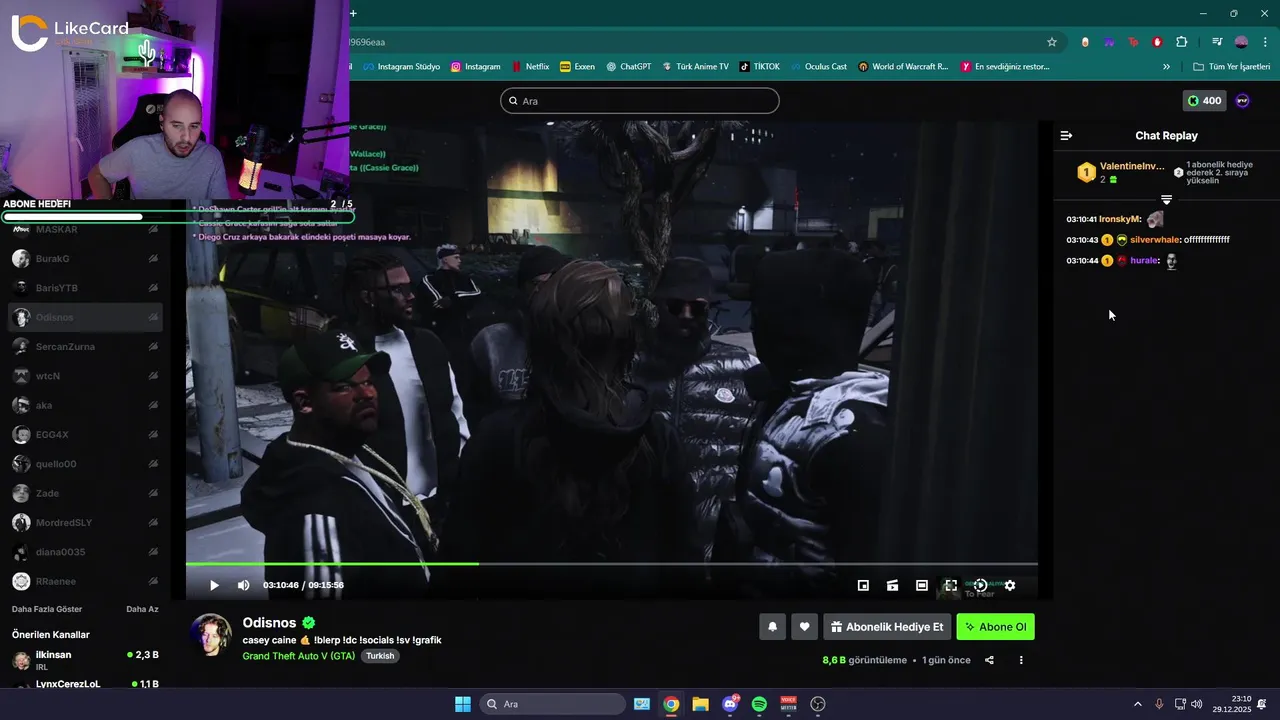
Task: Click silverwhale username in chat
Action: pos(1154,240)
